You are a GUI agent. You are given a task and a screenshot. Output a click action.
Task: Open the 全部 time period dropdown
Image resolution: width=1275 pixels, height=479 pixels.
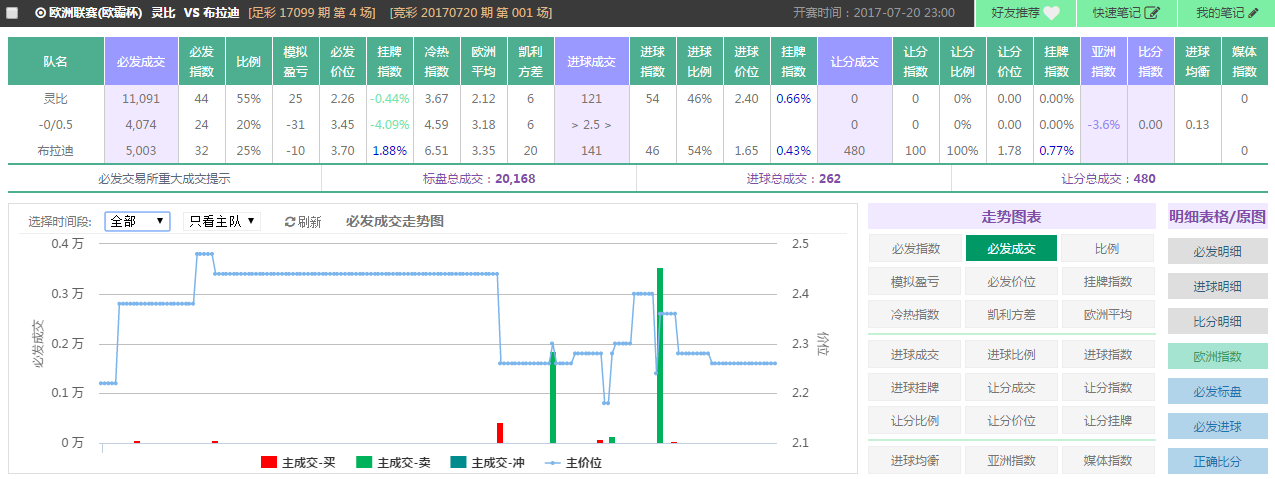pos(137,221)
